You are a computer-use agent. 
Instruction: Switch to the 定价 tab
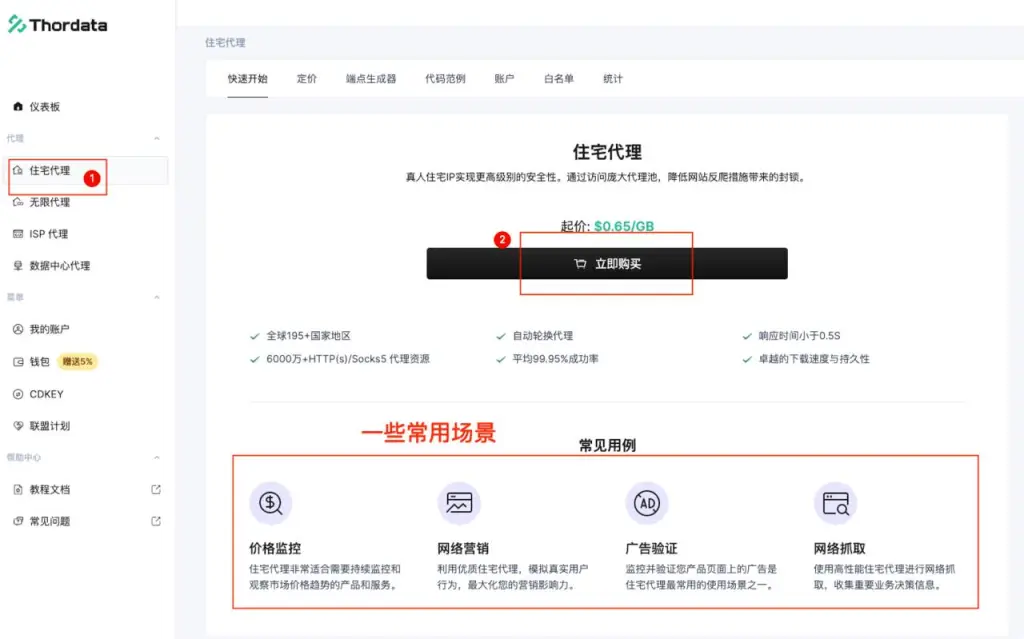pos(307,79)
